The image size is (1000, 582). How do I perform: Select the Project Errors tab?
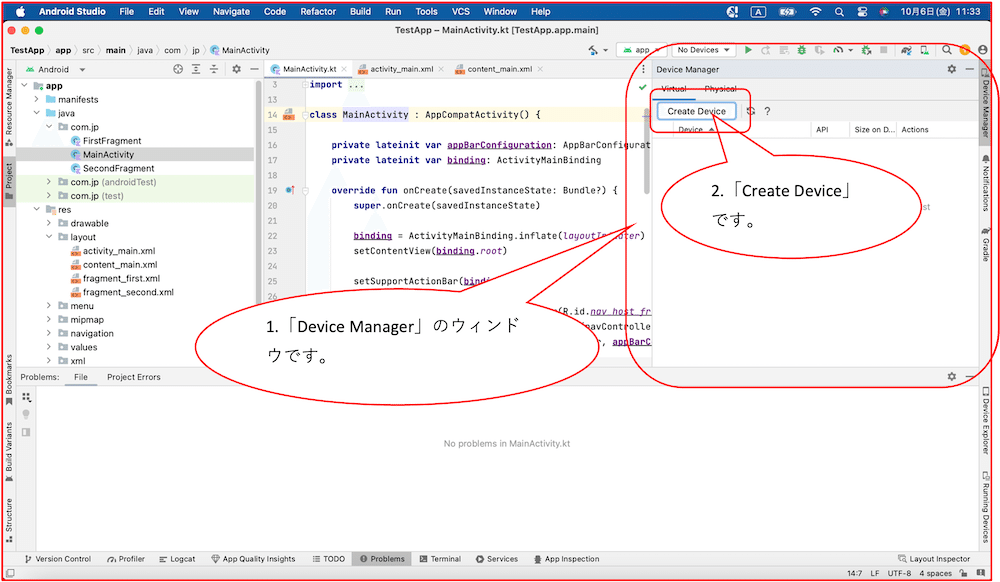134,377
